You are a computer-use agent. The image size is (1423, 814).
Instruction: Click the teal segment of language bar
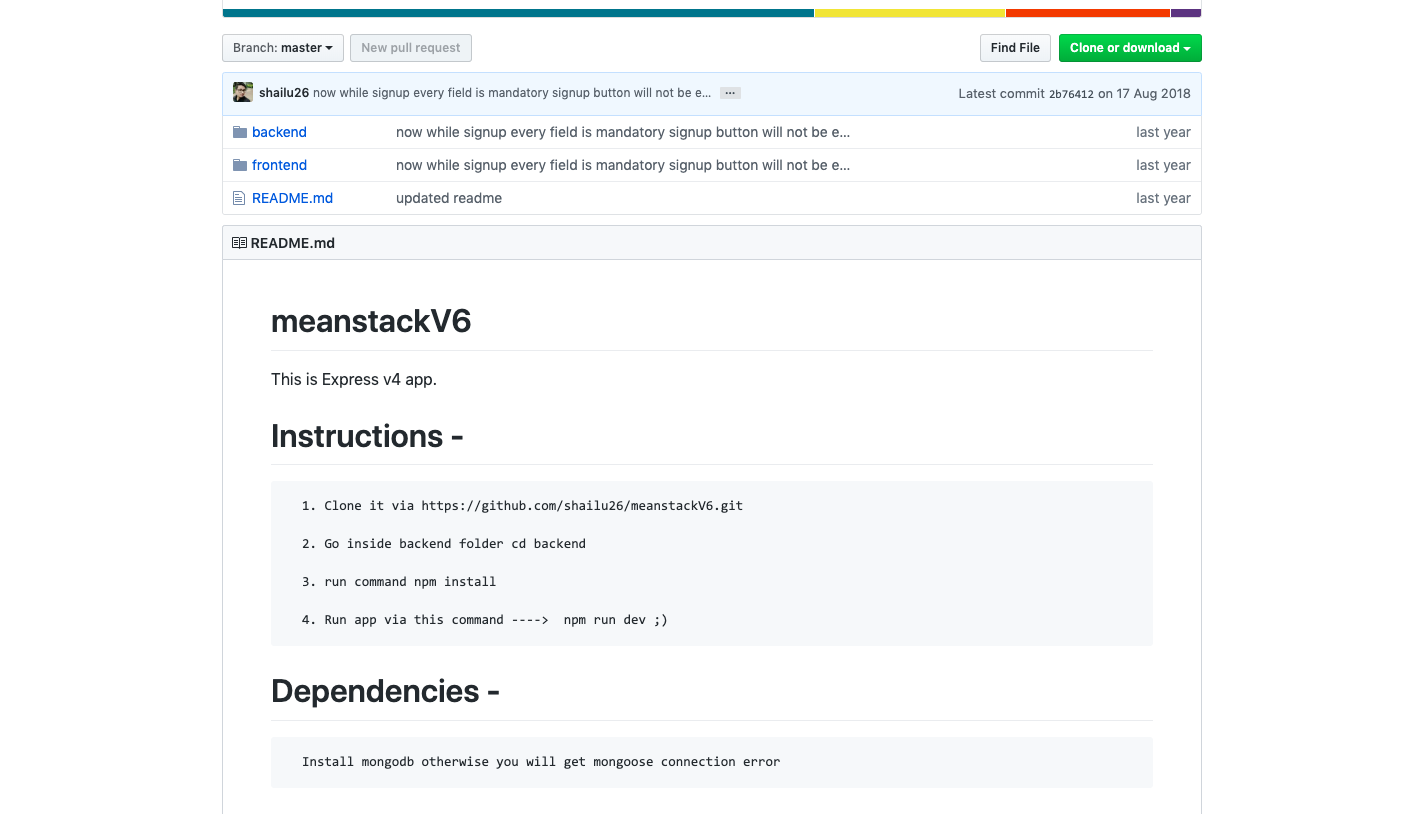tap(518, 13)
